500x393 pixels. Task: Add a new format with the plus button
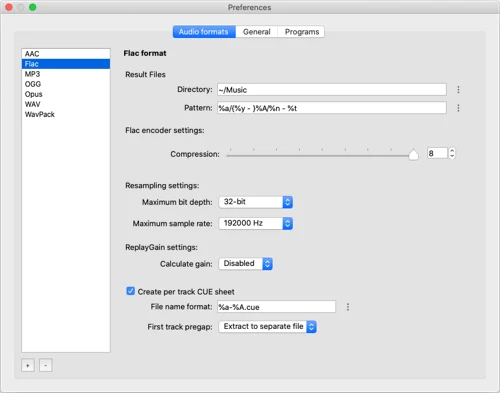[28, 365]
